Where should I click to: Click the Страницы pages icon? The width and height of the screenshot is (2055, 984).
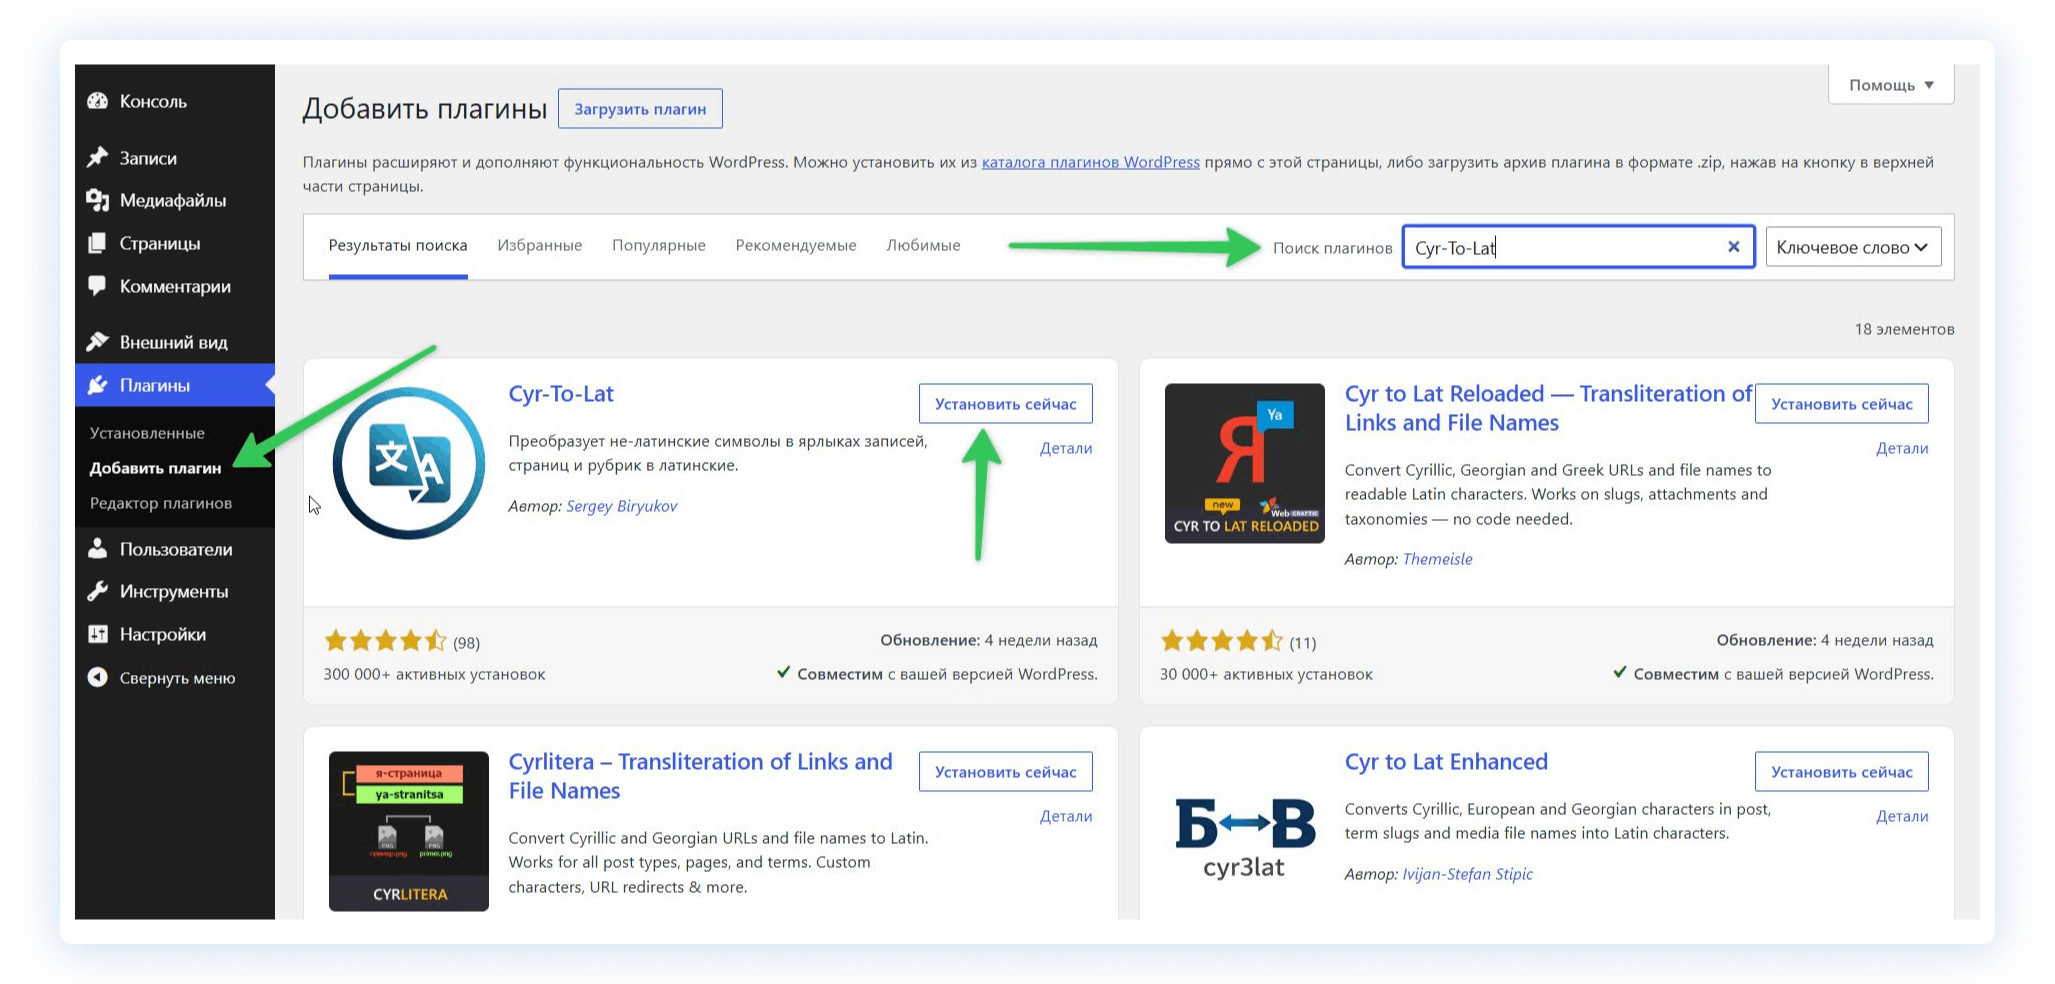click(x=97, y=243)
